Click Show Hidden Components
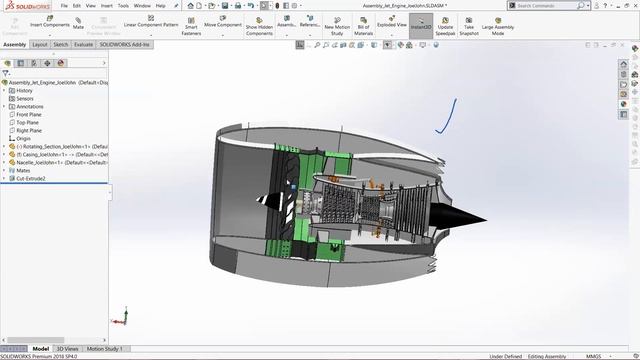 pos(259,27)
